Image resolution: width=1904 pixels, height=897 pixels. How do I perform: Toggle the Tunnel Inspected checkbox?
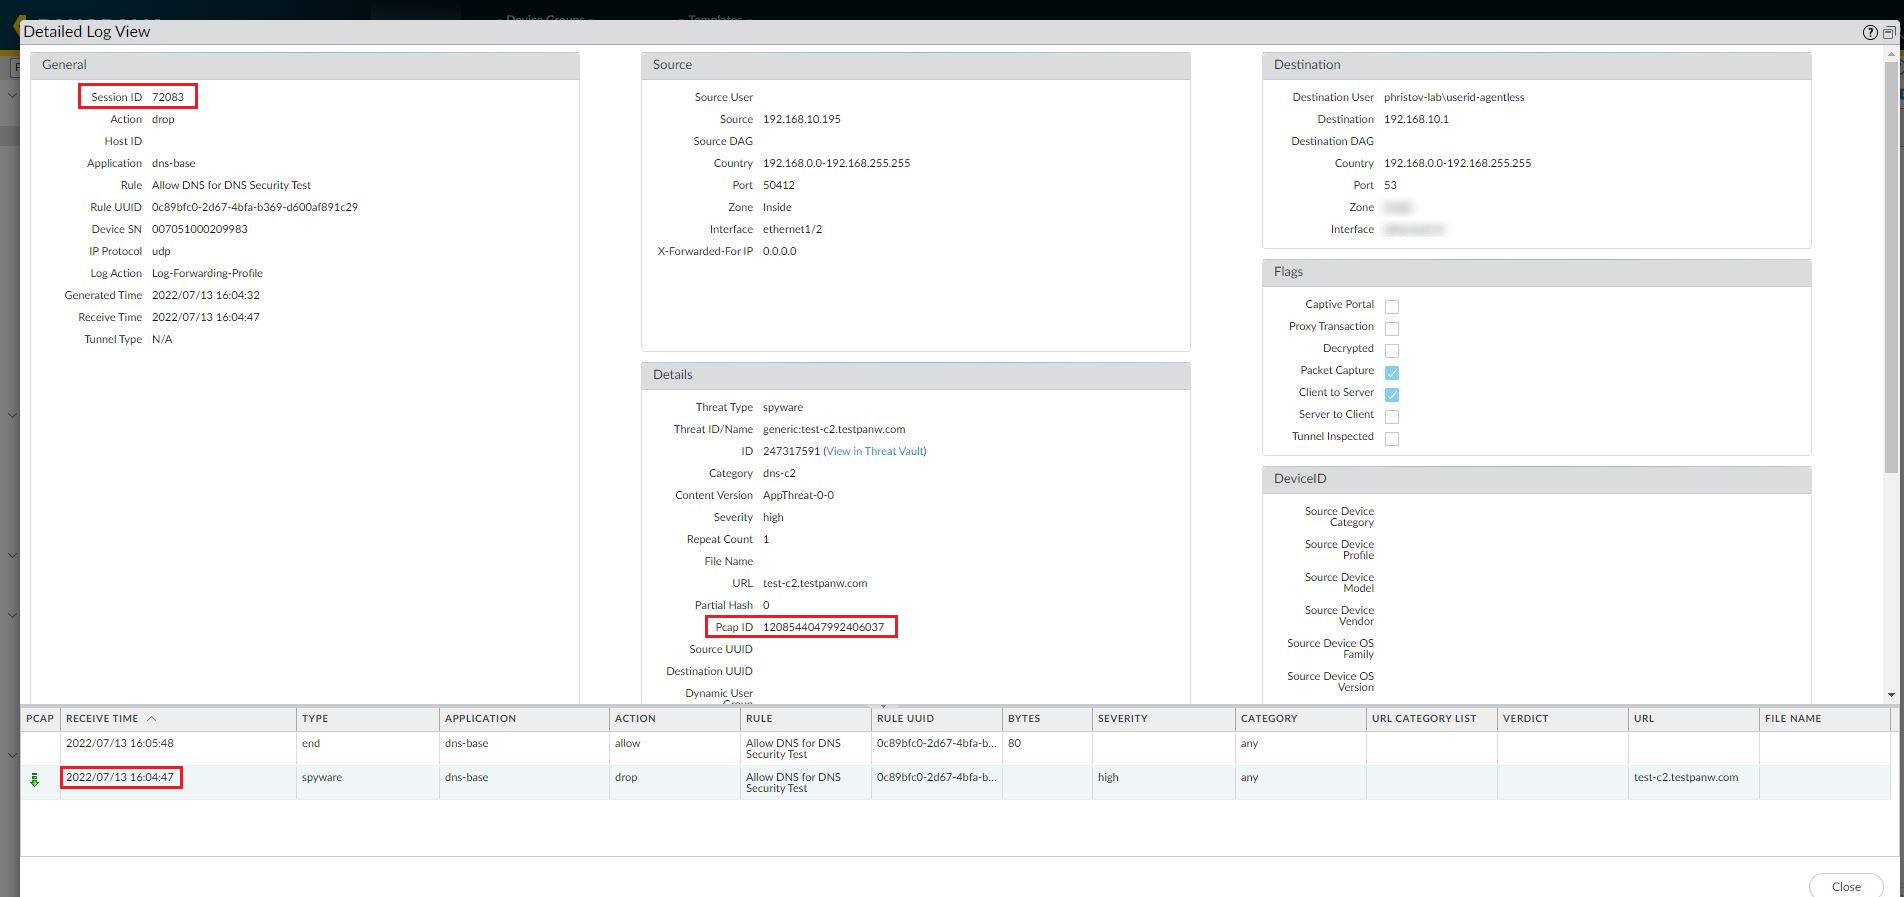point(1392,438)
